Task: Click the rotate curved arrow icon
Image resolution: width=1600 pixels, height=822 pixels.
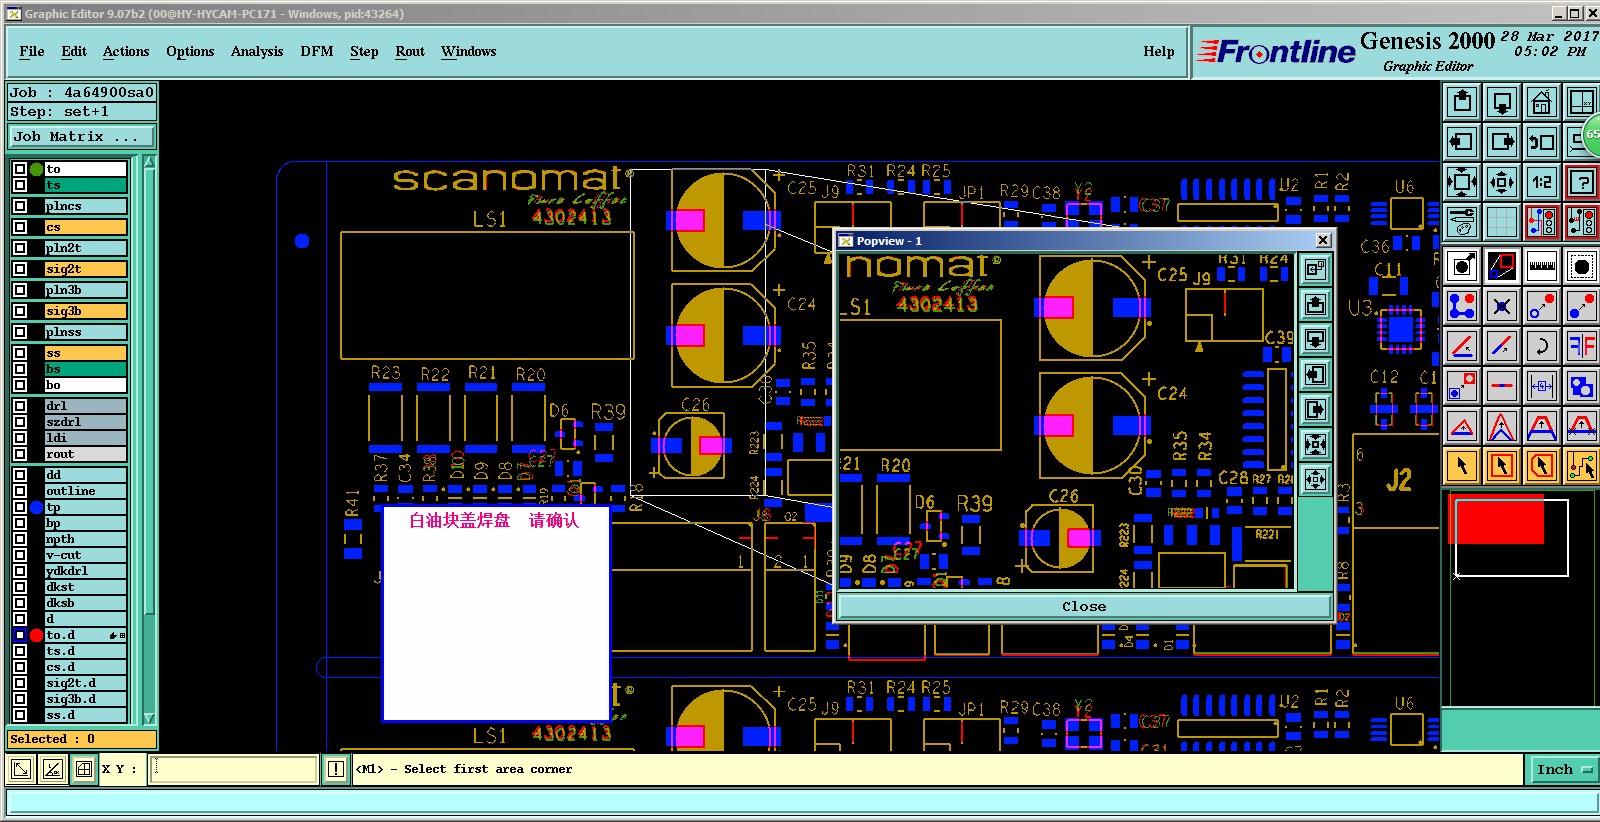Action: click(x=1542, y=346)
